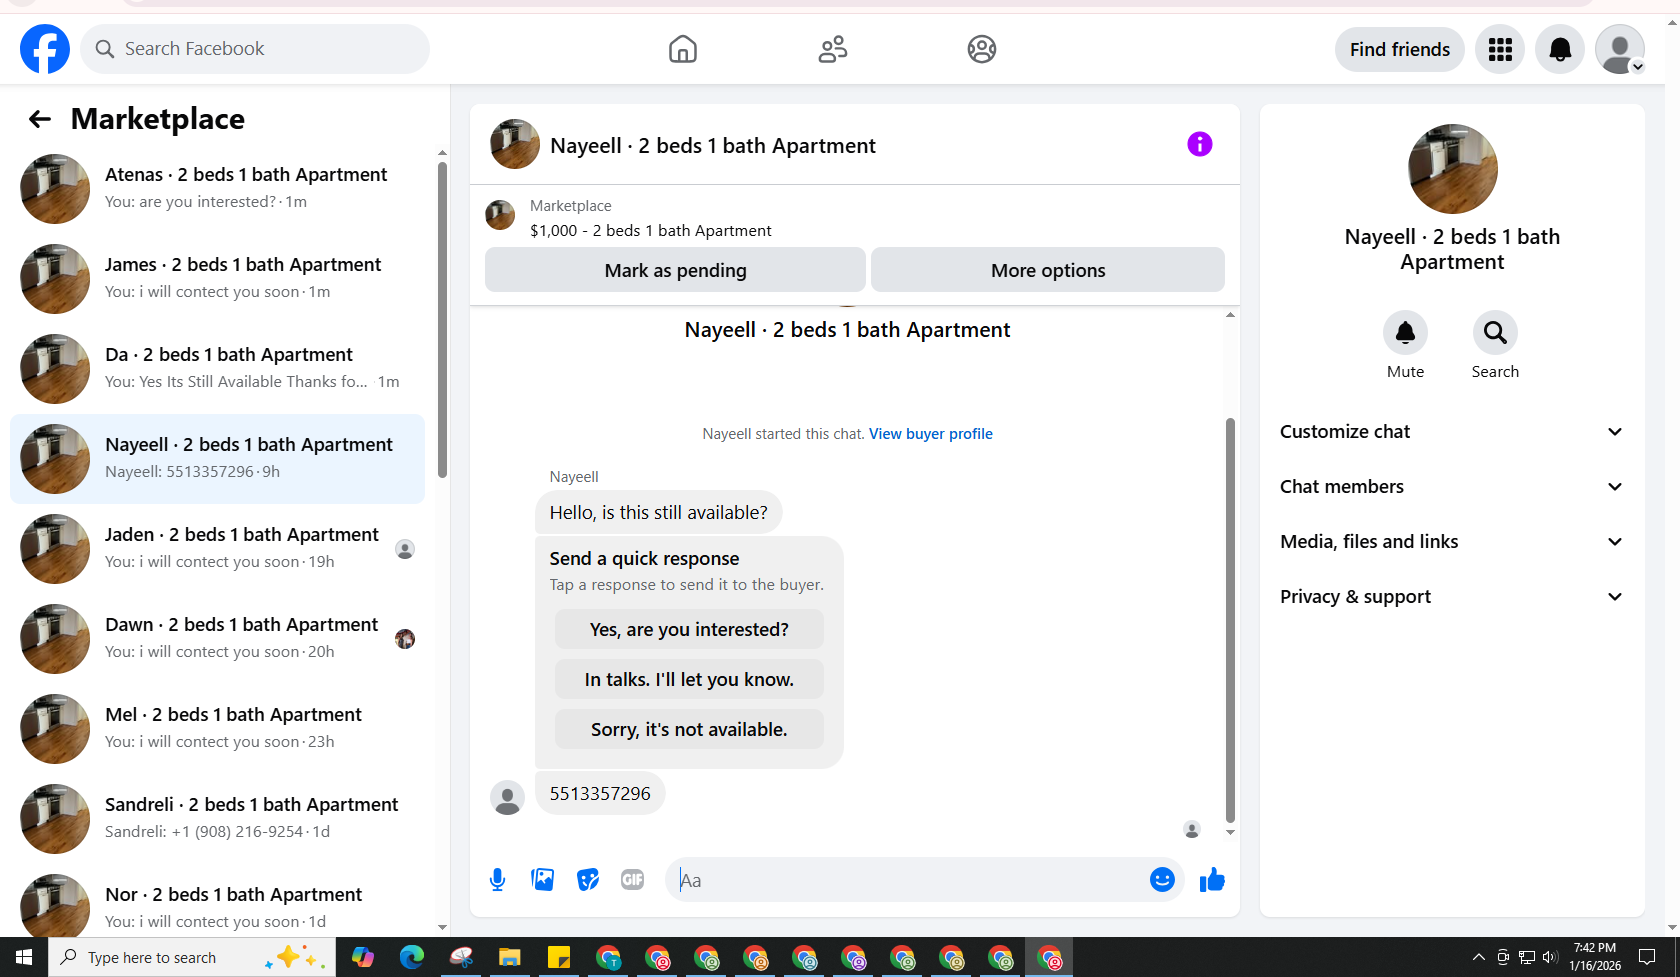This screenshot has width=1680, height=977.
Task: Go to the Home feed icon
Action: [x=683, y=49]
